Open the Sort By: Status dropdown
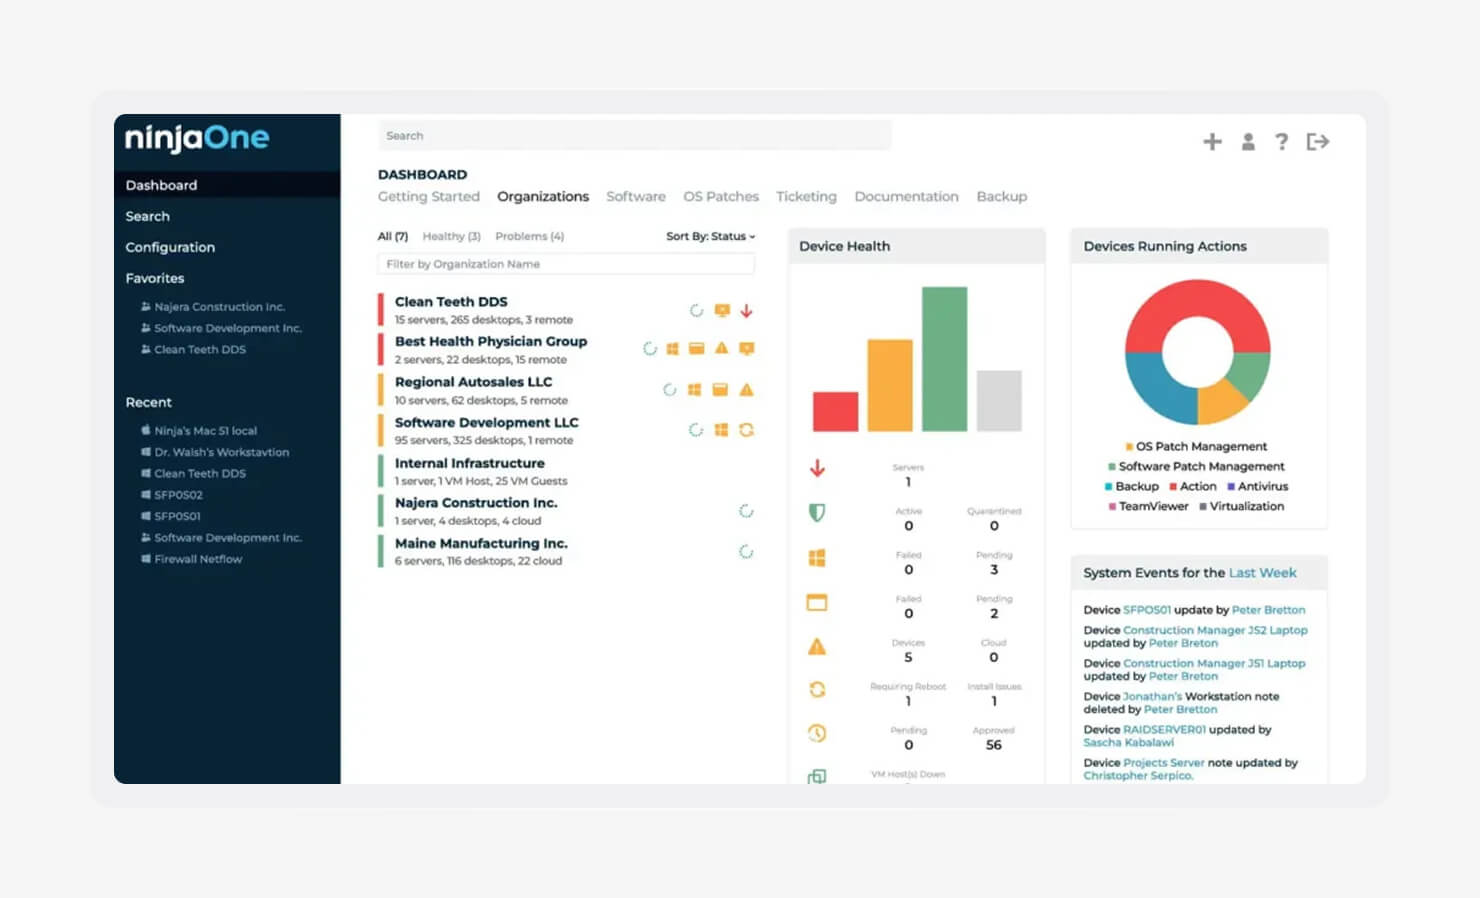Viewport: 1480px width, 898px height. [x=710, y=236]
